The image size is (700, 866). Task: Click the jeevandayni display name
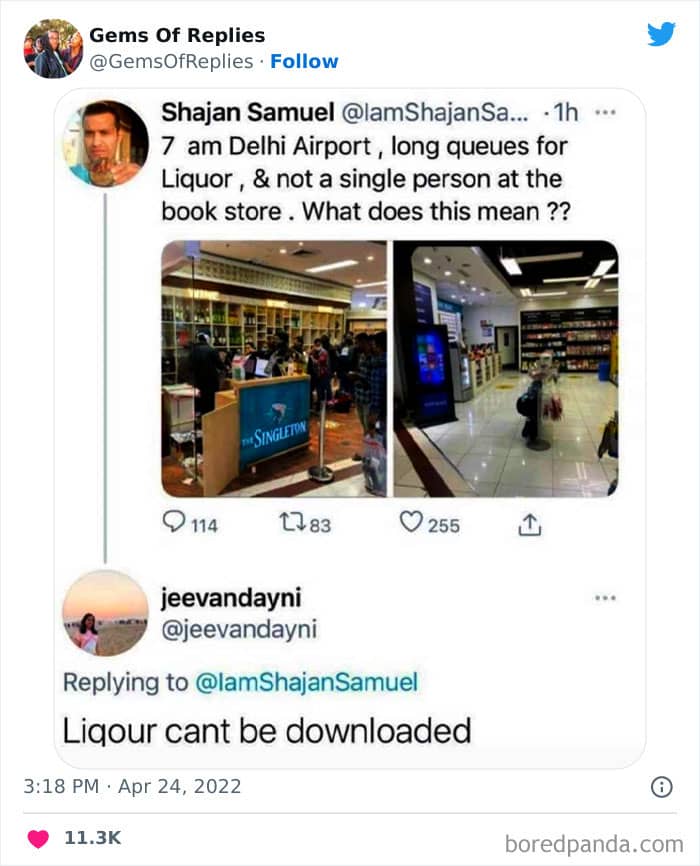tap(231, 598)
